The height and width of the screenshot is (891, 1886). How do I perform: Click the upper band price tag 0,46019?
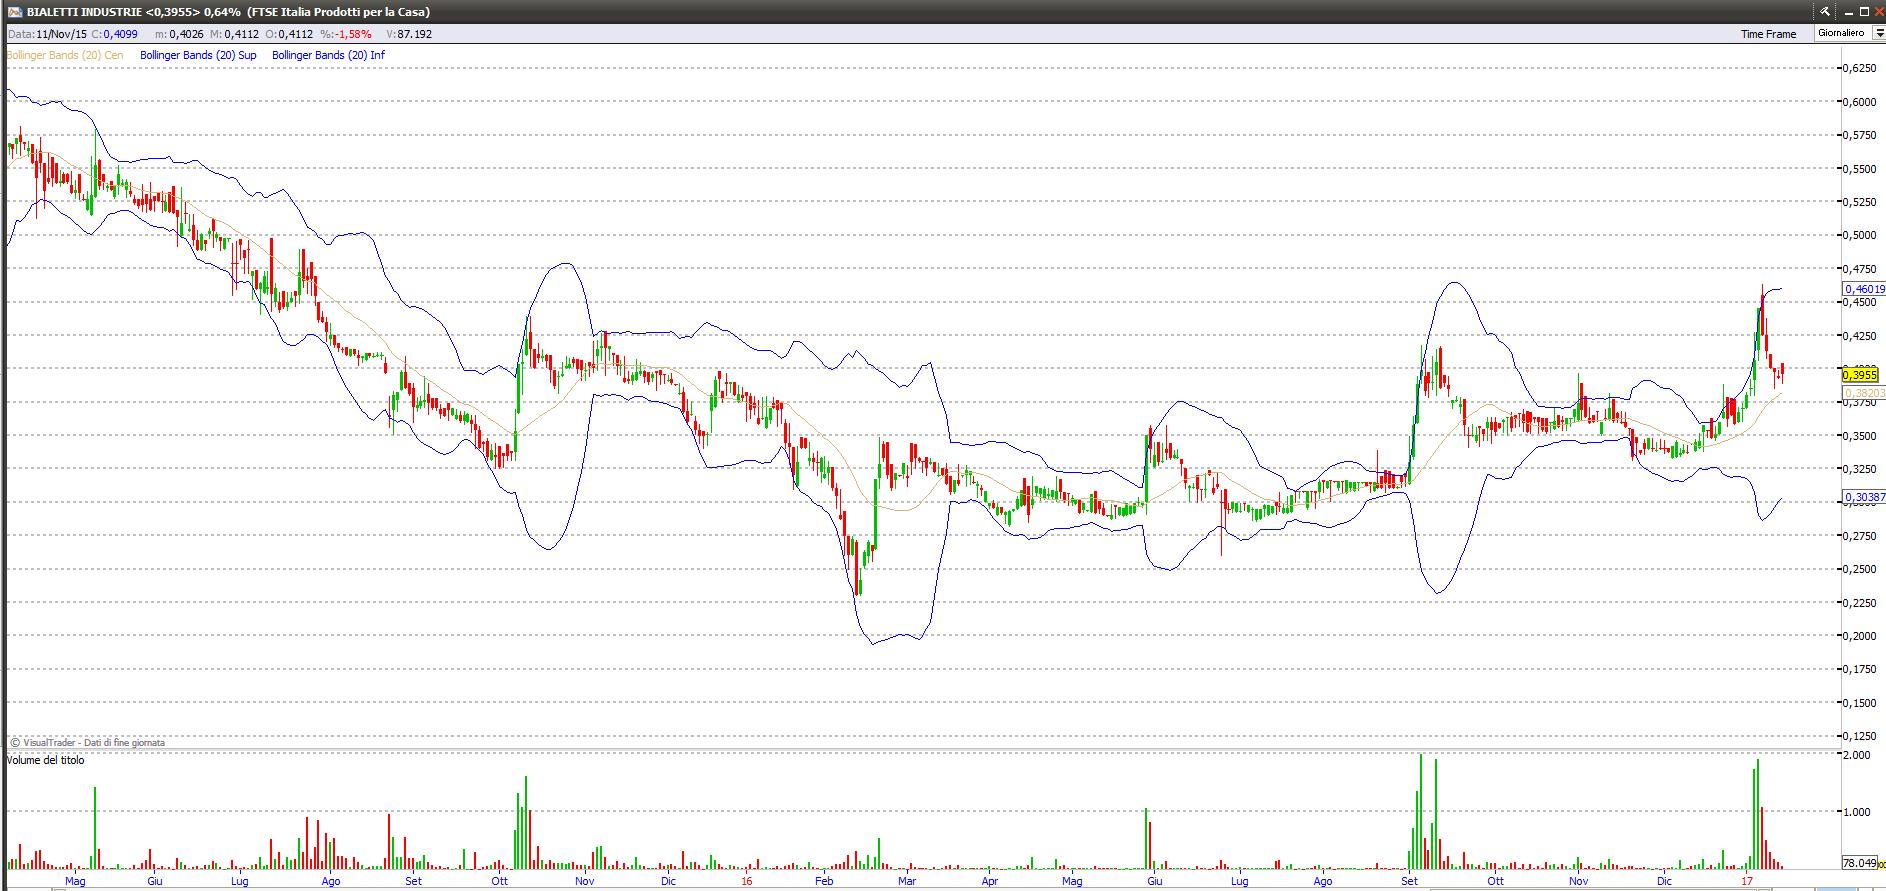1864,289
